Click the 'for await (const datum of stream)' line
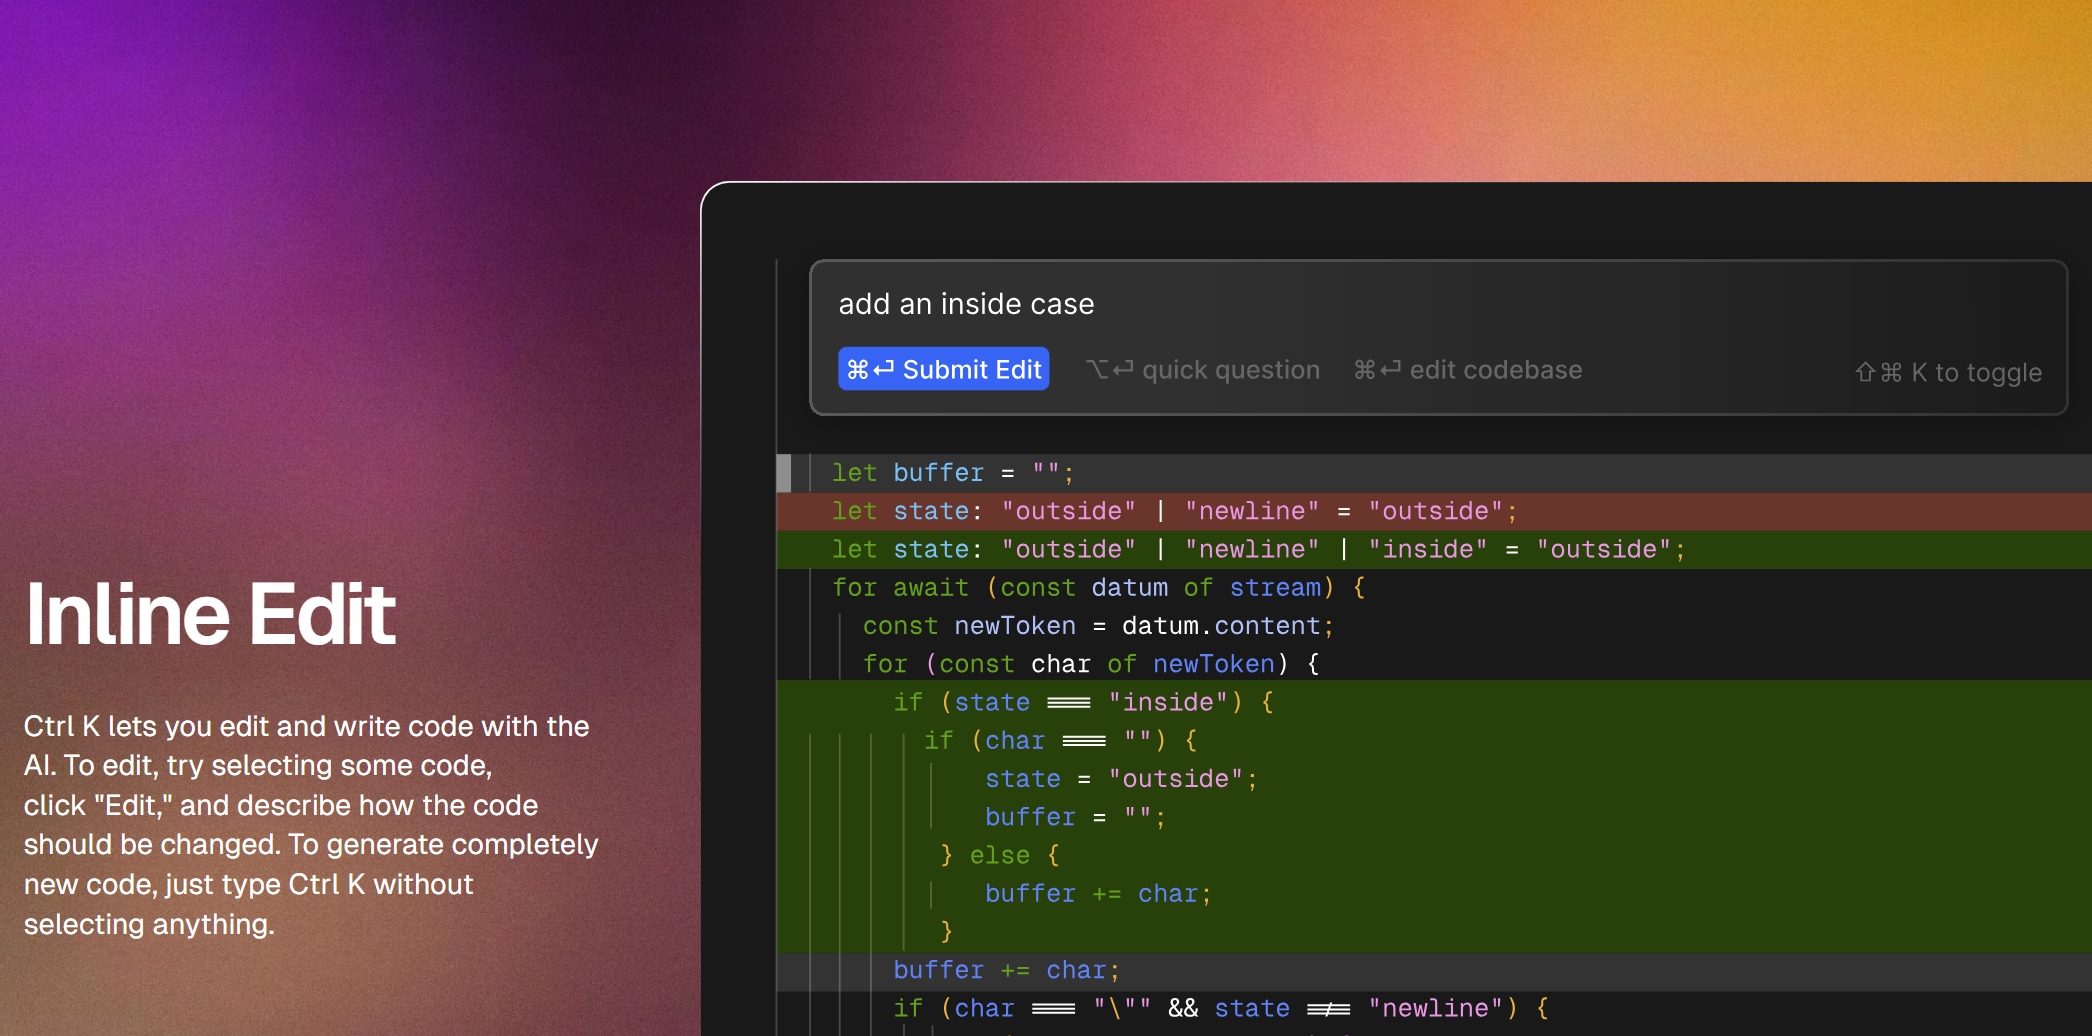Screen dimensions: 2092x1036 click(x=1098, y=587)
